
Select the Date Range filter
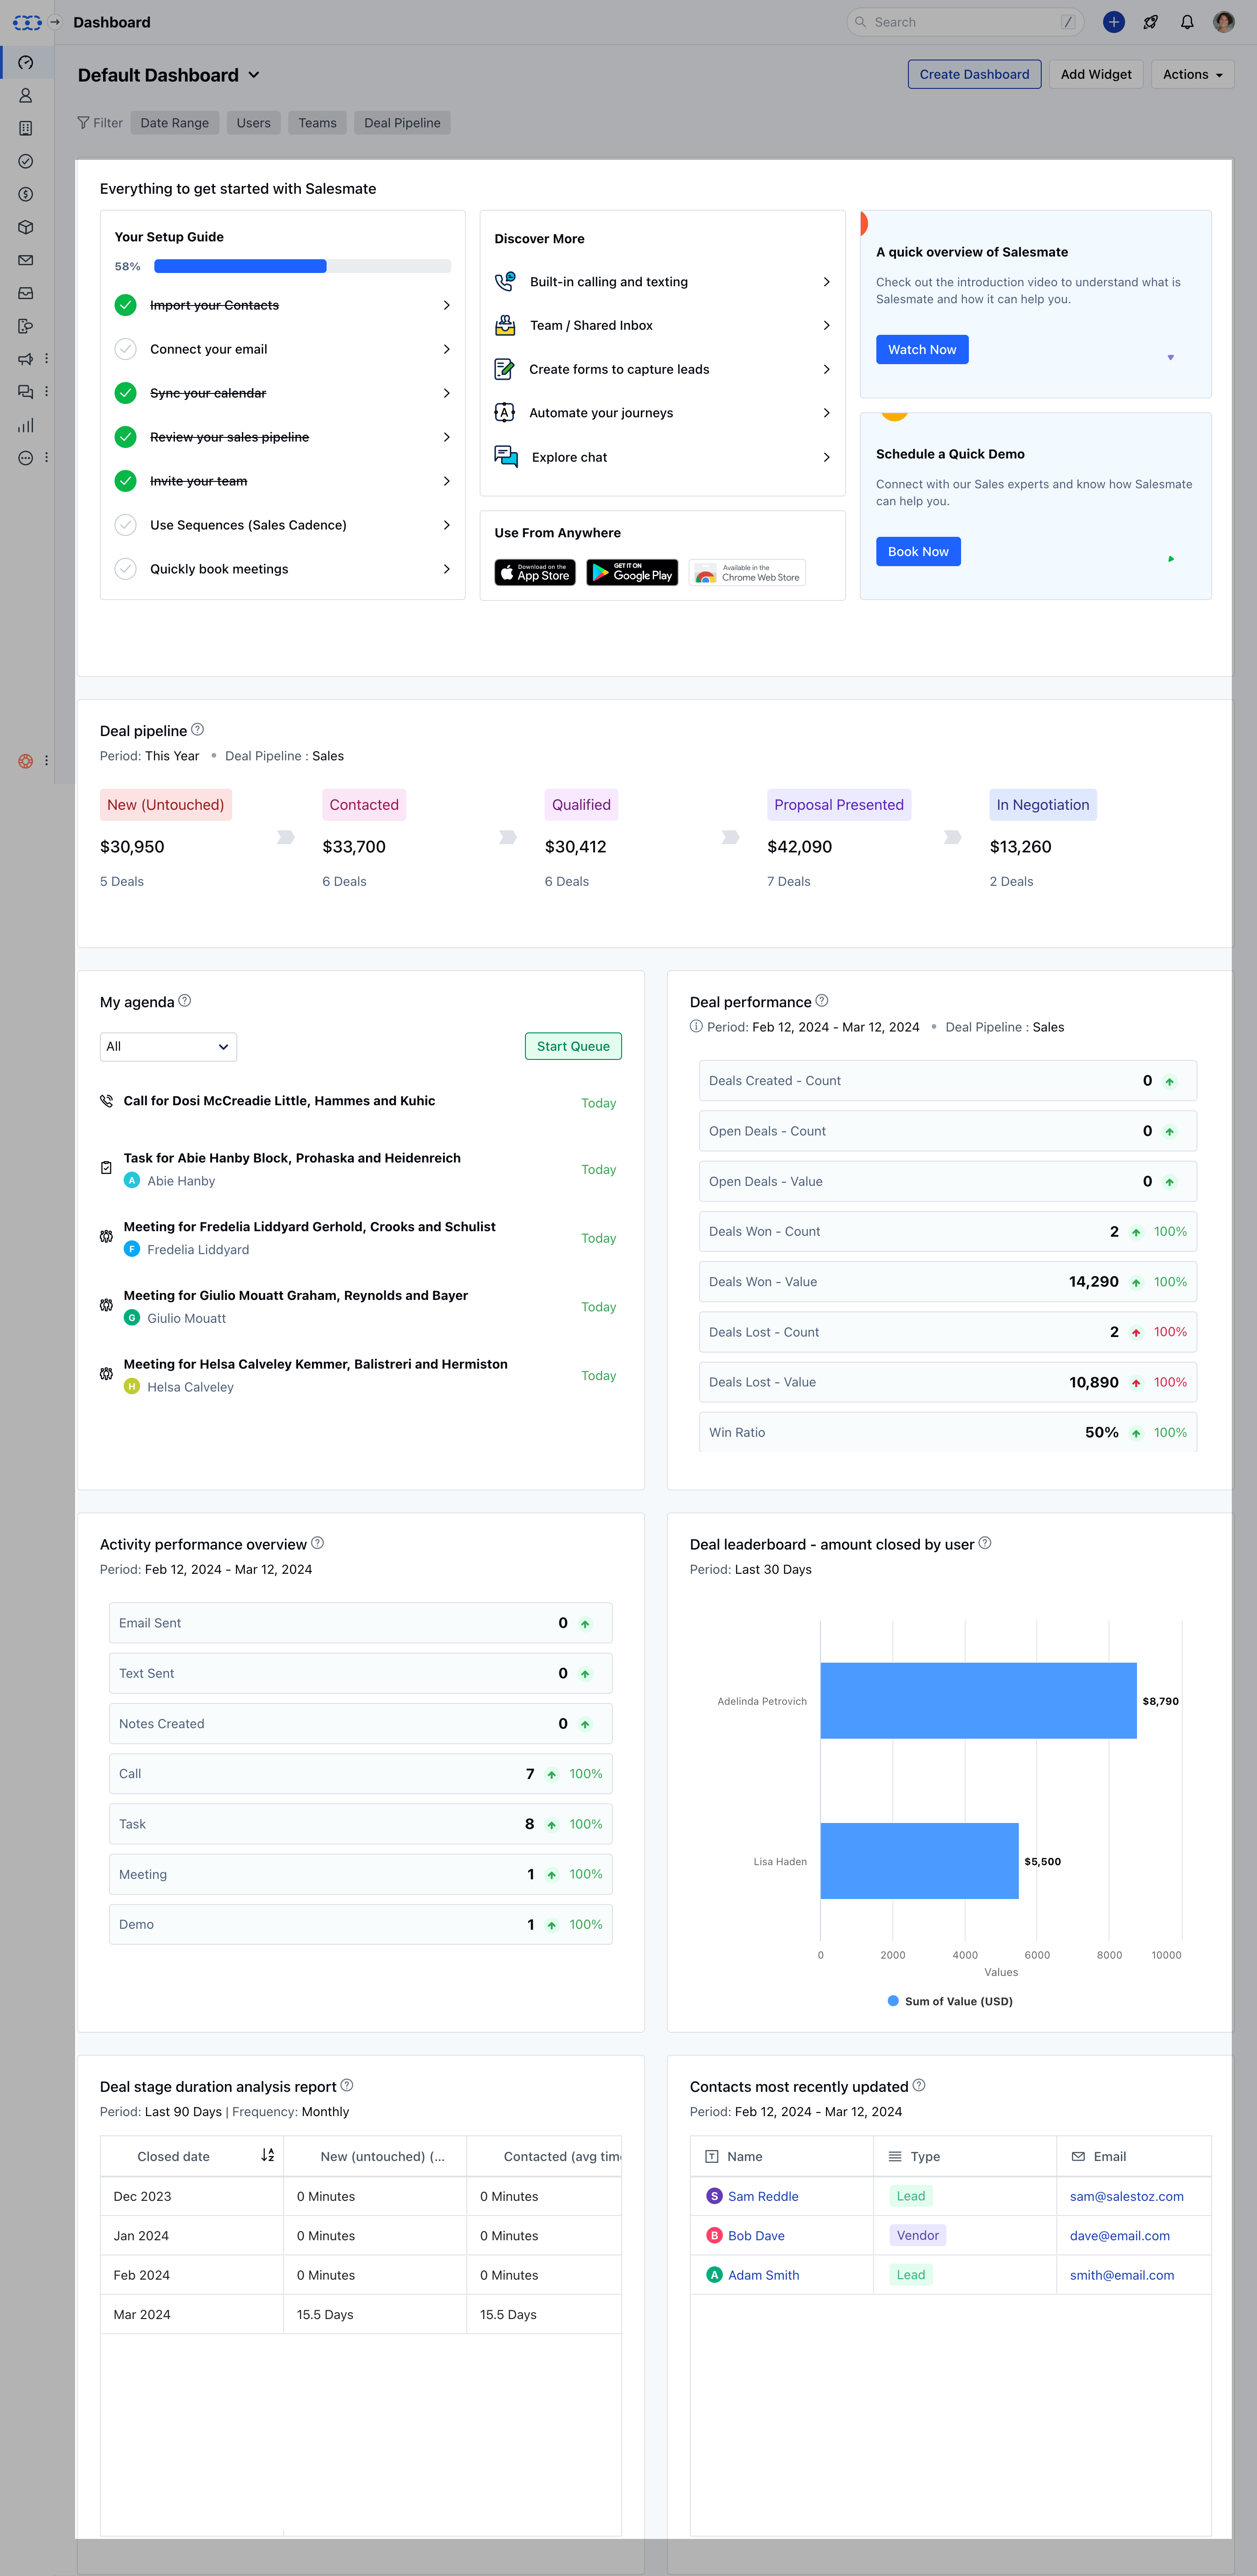point(175,123)
